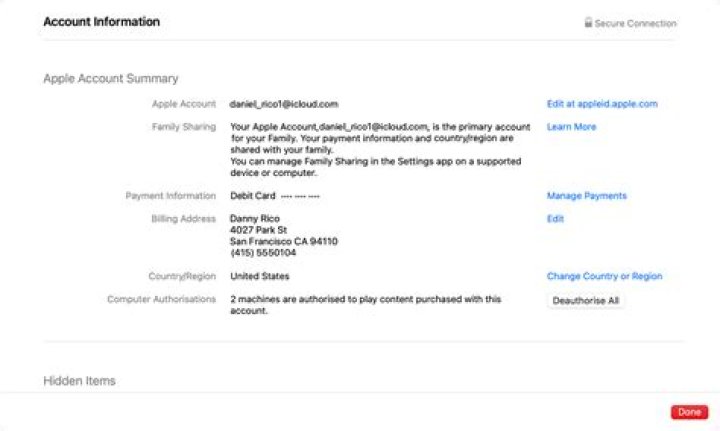
Task: Click the Hidden Items section heading
Action: pos(79,381)
